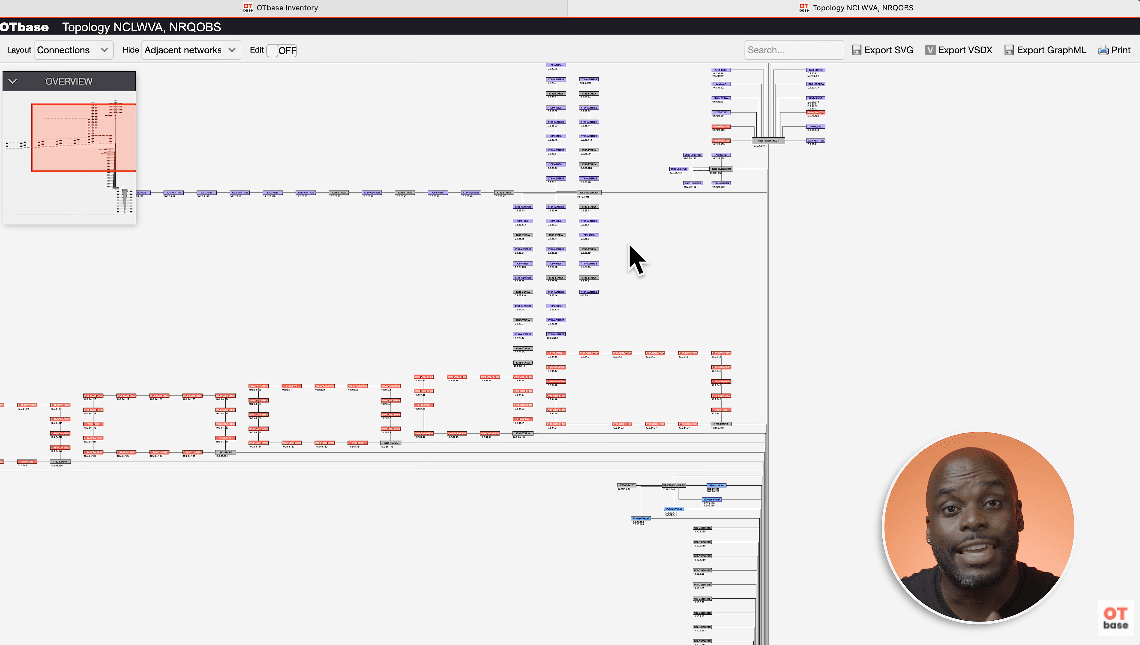Click the Print printer icon
The height and width of the screenshot is (645, 1140).
click(x=1102, y=50)
